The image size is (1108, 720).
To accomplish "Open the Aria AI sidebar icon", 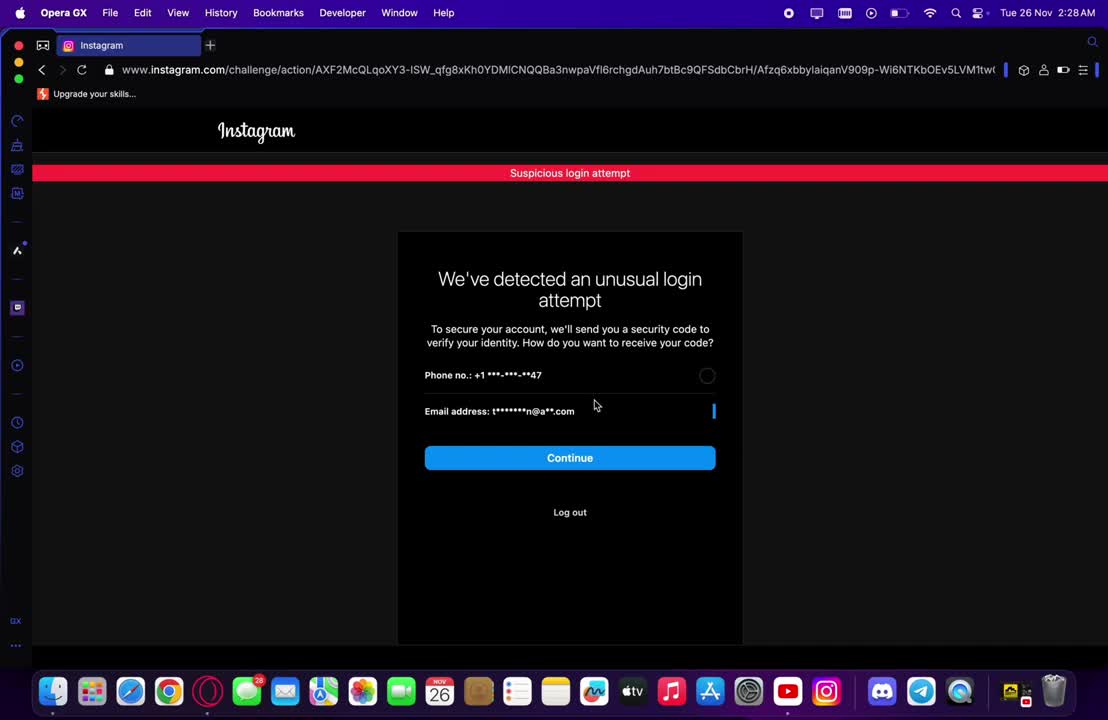I will [18, 250].
